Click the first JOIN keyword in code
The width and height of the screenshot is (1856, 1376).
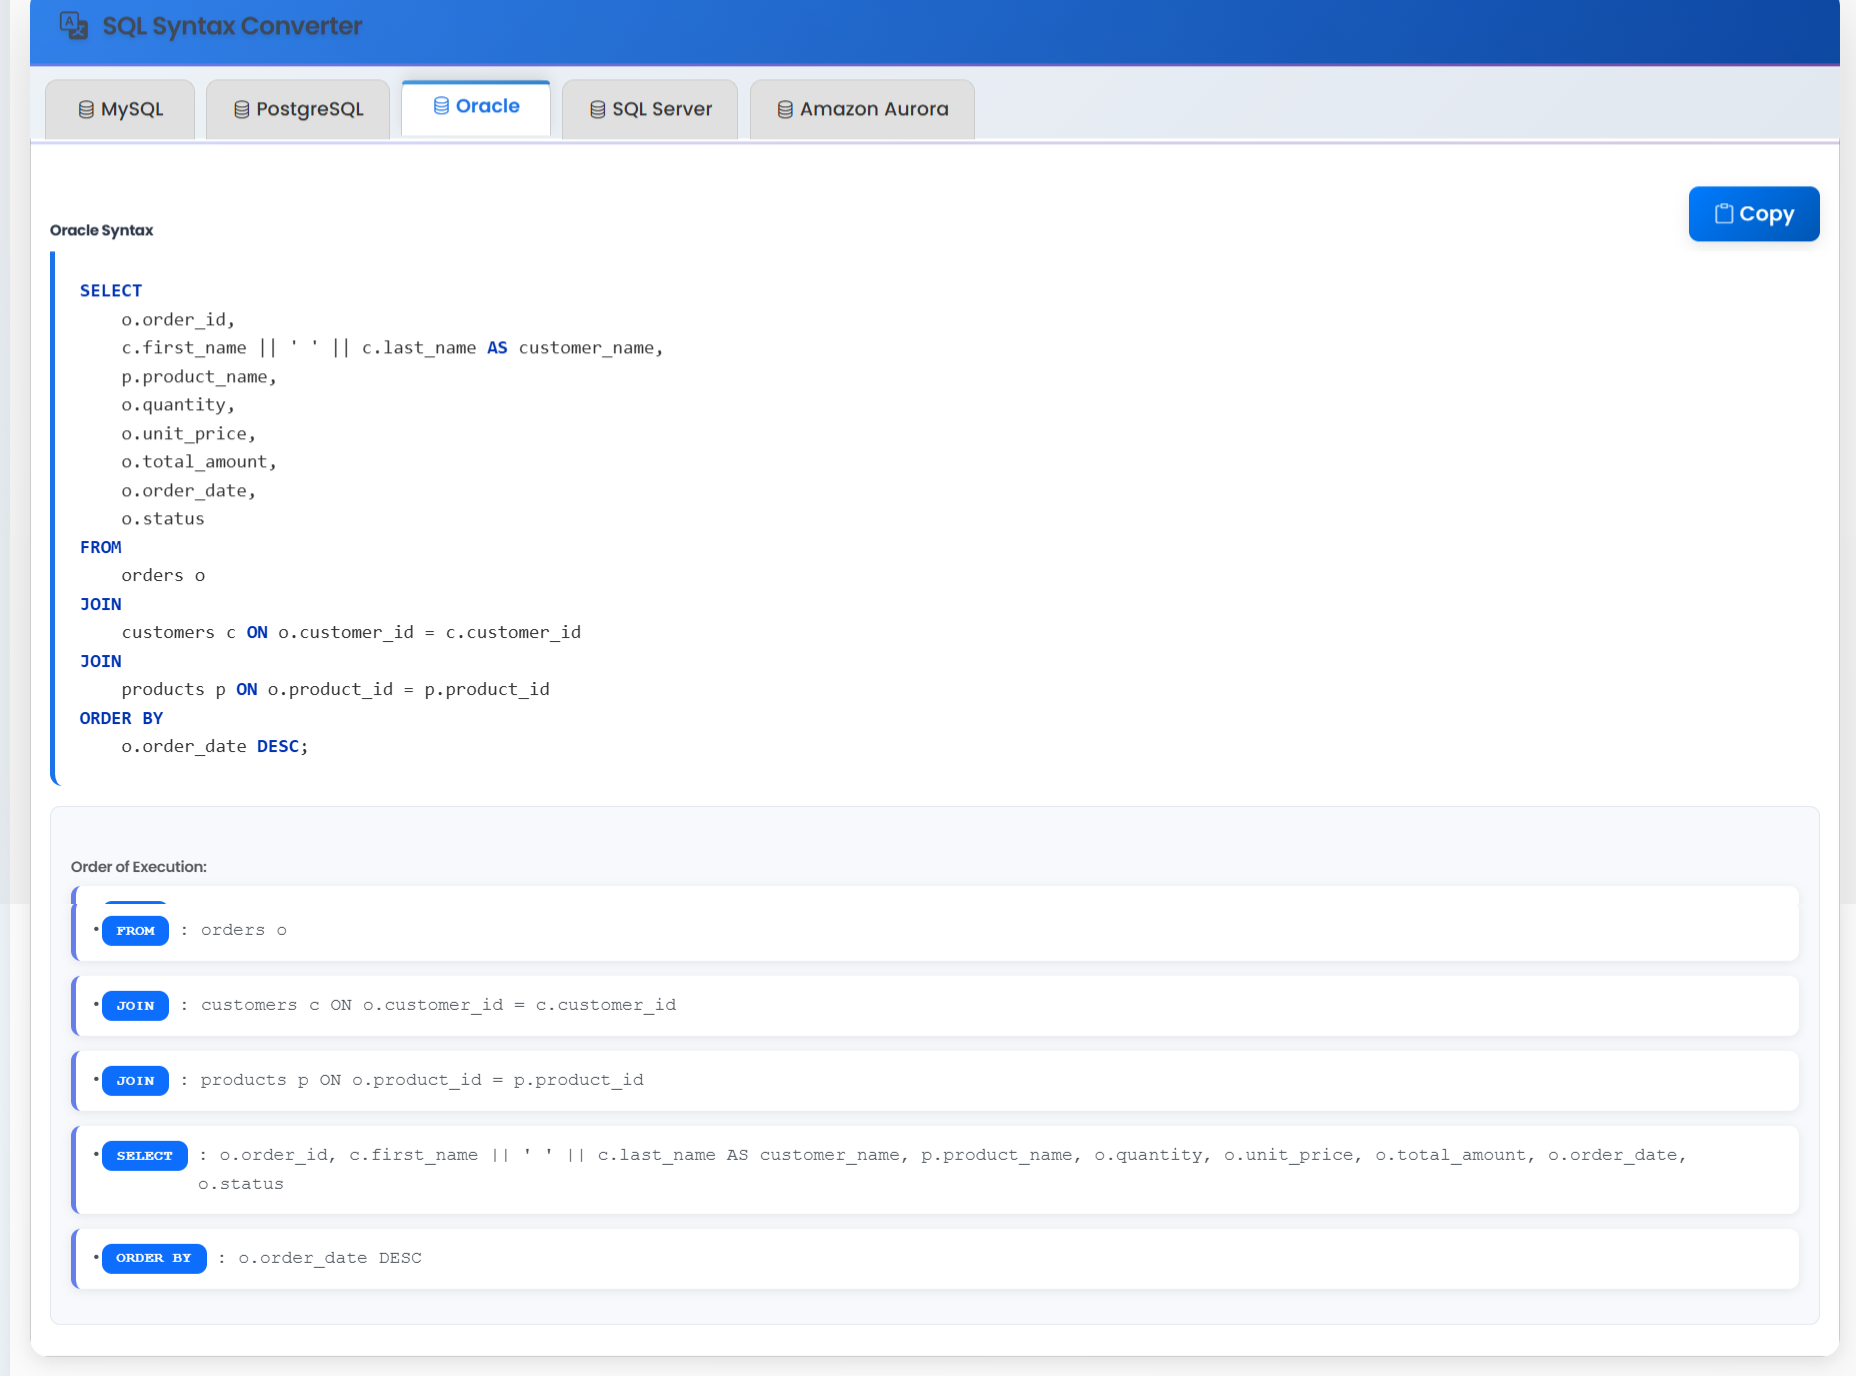tap(101, 604)
